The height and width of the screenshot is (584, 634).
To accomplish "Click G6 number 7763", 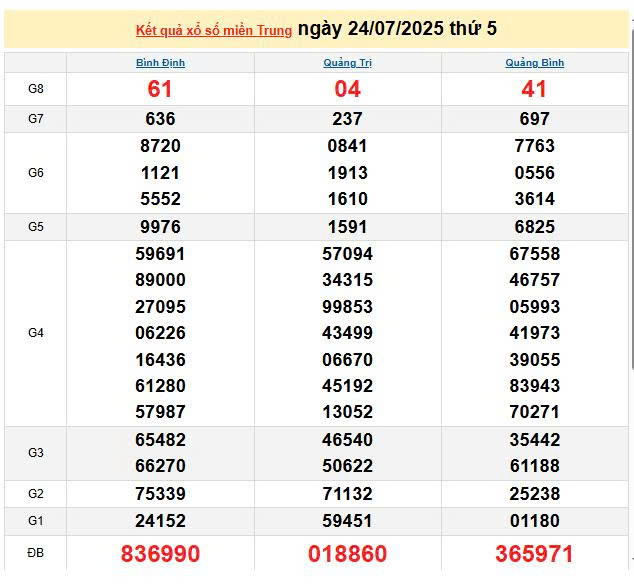I will pyautogui.click(x=535, y=146).
